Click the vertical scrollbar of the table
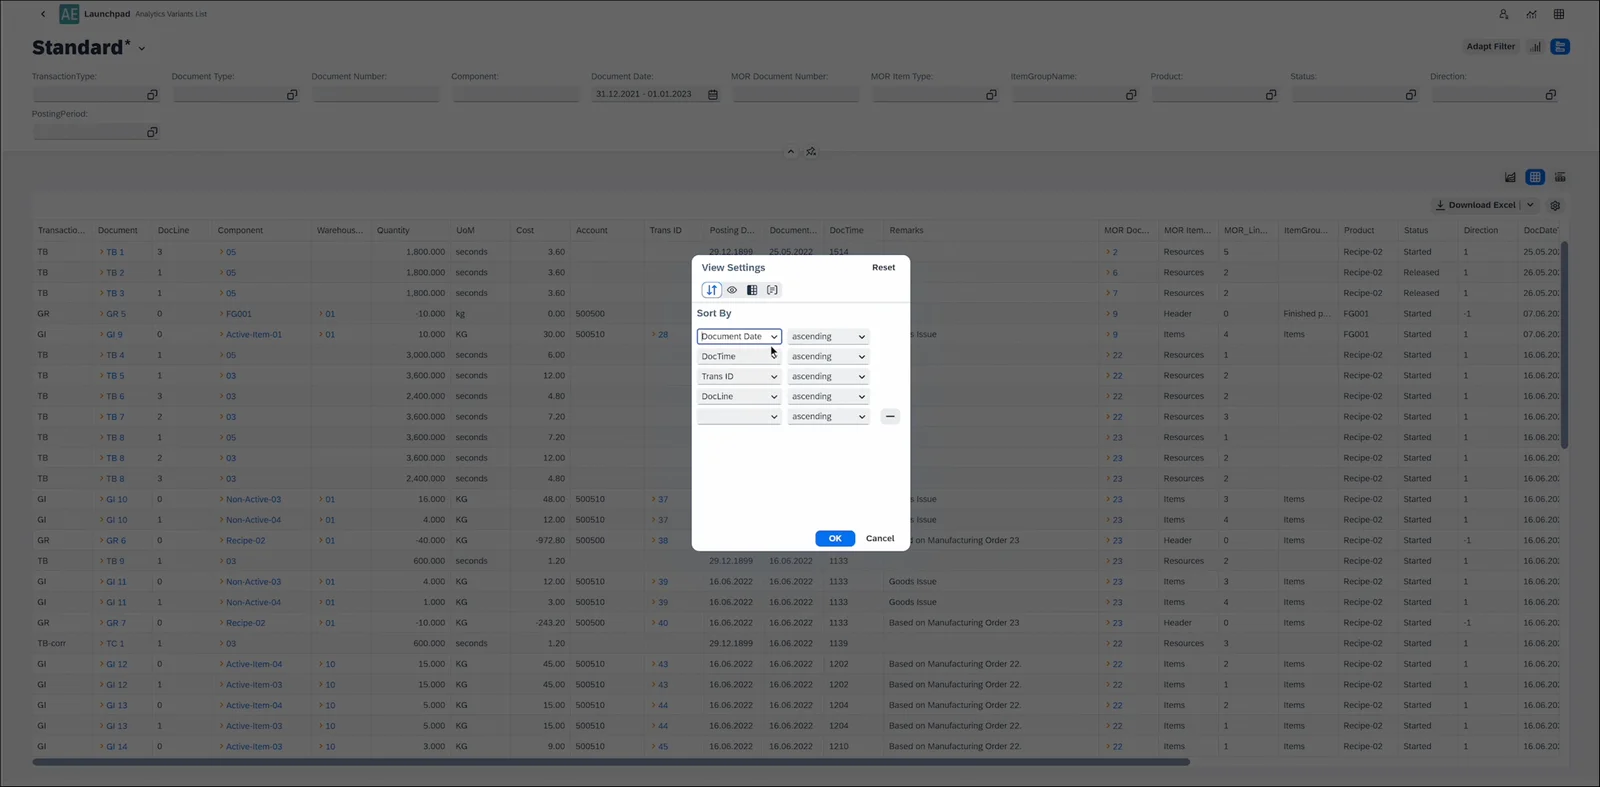1600x787 pixels. click(1564, 345)
